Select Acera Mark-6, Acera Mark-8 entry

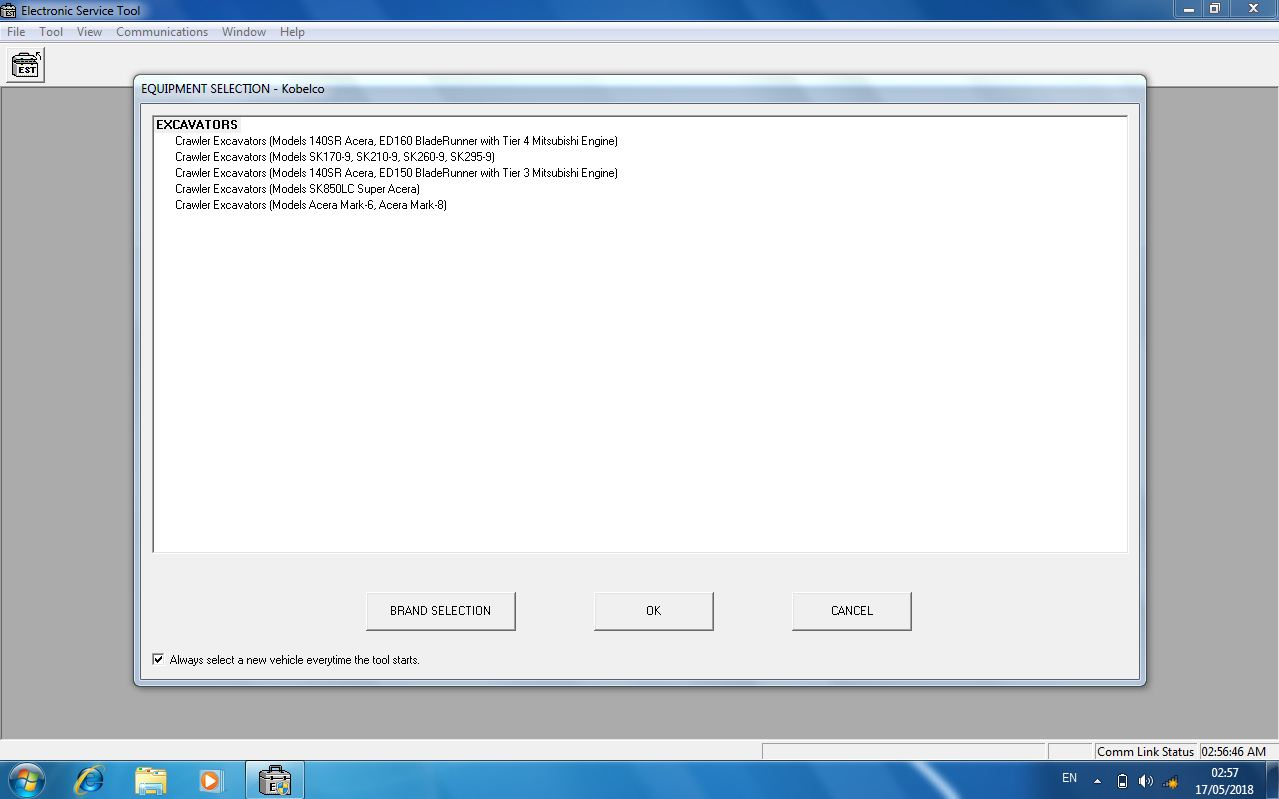pos(311,205)
